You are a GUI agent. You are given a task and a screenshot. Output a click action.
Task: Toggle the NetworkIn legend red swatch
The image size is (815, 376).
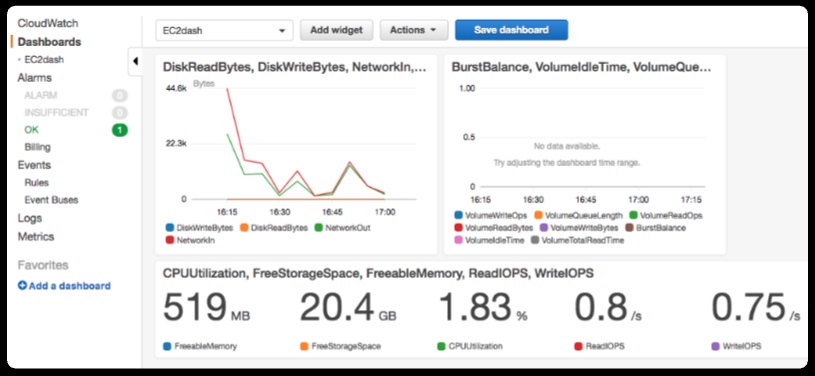click(x=169, y=240)
